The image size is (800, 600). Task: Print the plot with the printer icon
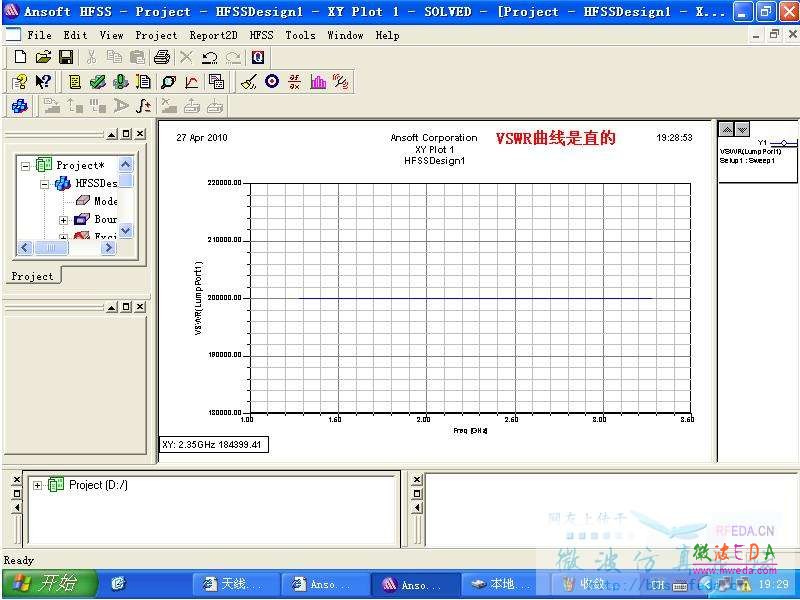(x=162, y=57)
